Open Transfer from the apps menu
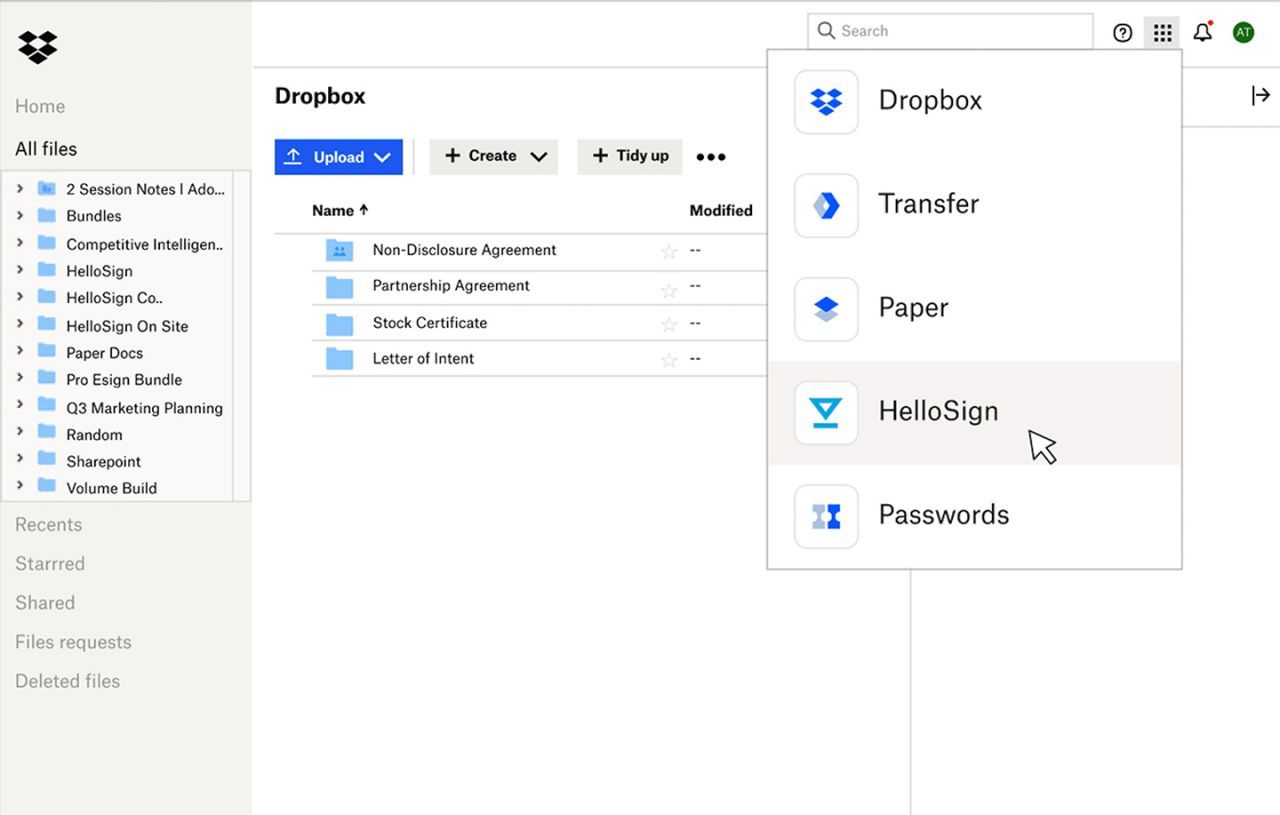 928,205
